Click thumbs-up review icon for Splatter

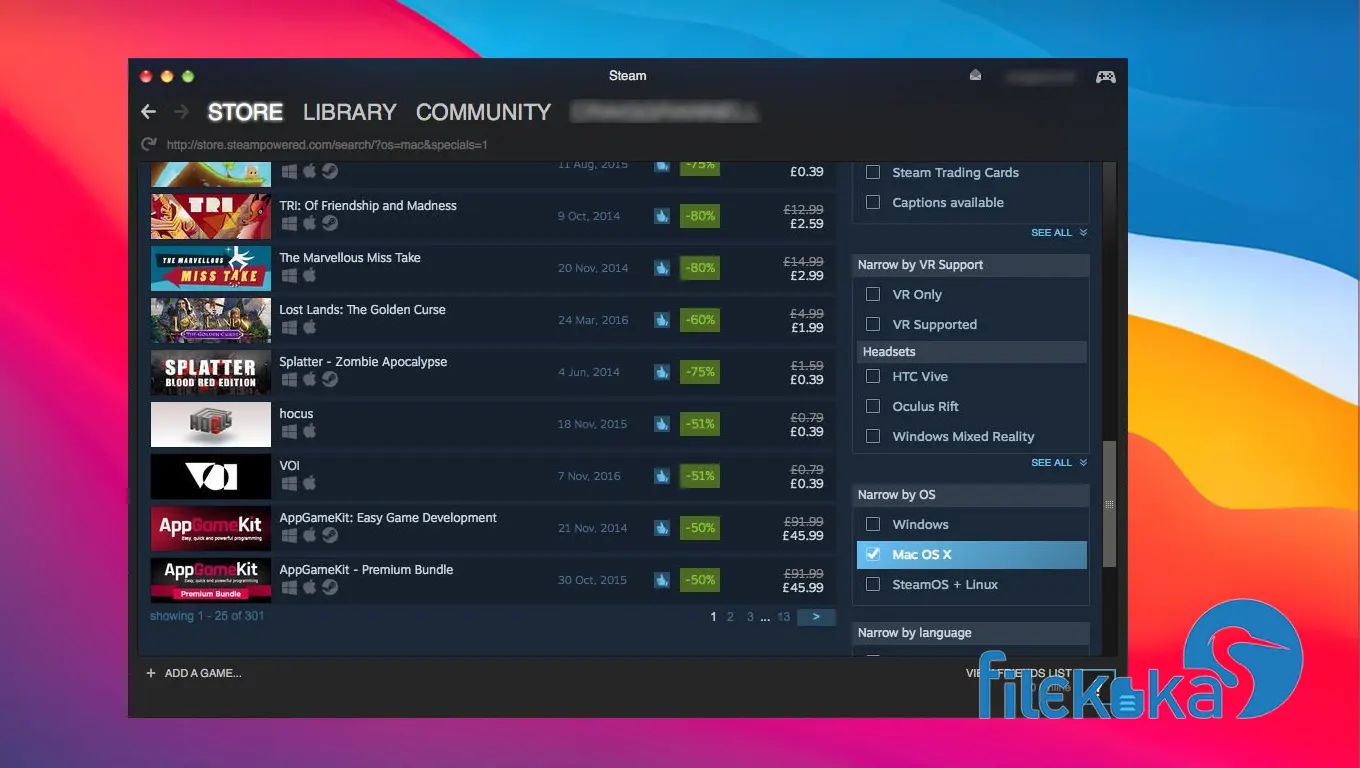pos(661,372)
